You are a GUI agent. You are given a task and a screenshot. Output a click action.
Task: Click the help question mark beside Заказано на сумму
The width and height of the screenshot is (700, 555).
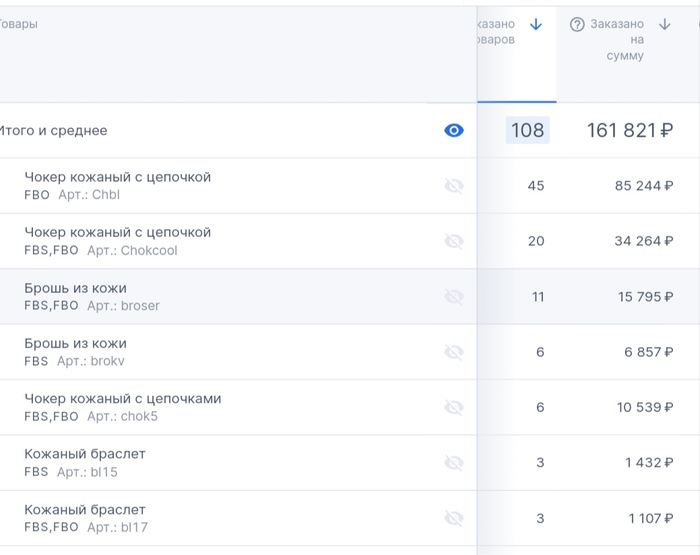pyautogui.click(x=577, y=25)
